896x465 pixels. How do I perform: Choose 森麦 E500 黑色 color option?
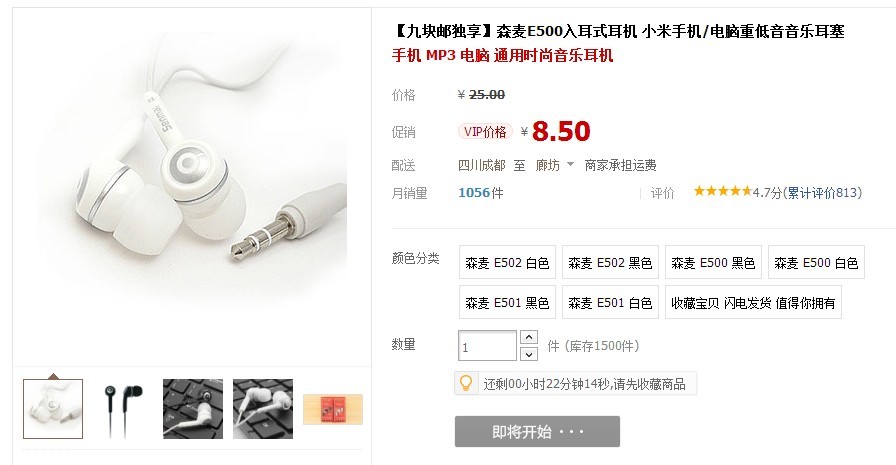[x=713, y=262]
